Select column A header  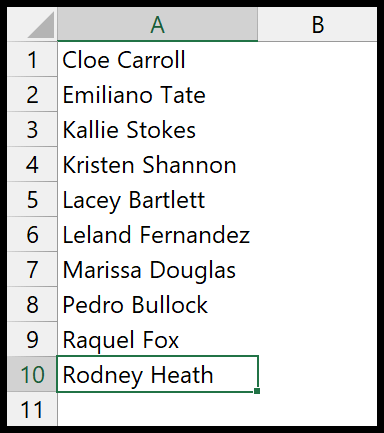click(x=157, y=25)
